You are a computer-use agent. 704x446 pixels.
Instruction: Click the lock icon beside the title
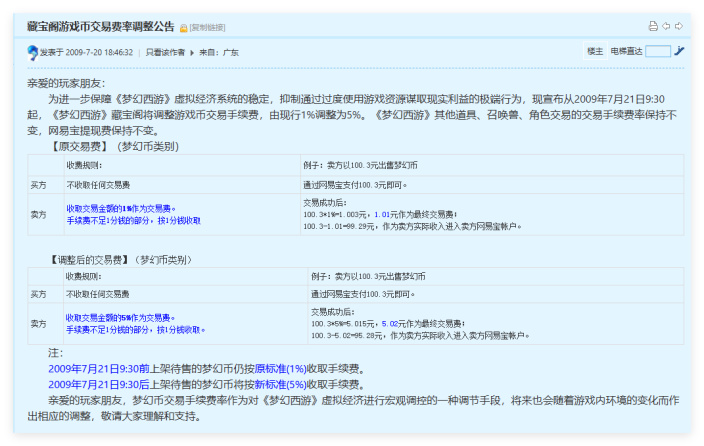[184, 28]
